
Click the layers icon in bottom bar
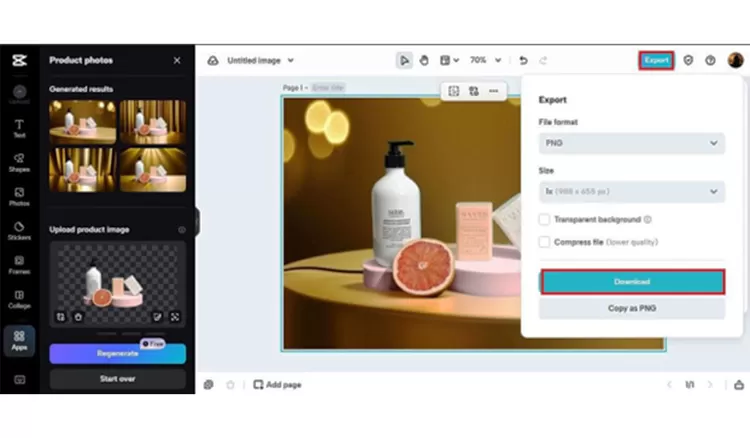(x=209, y=384)
